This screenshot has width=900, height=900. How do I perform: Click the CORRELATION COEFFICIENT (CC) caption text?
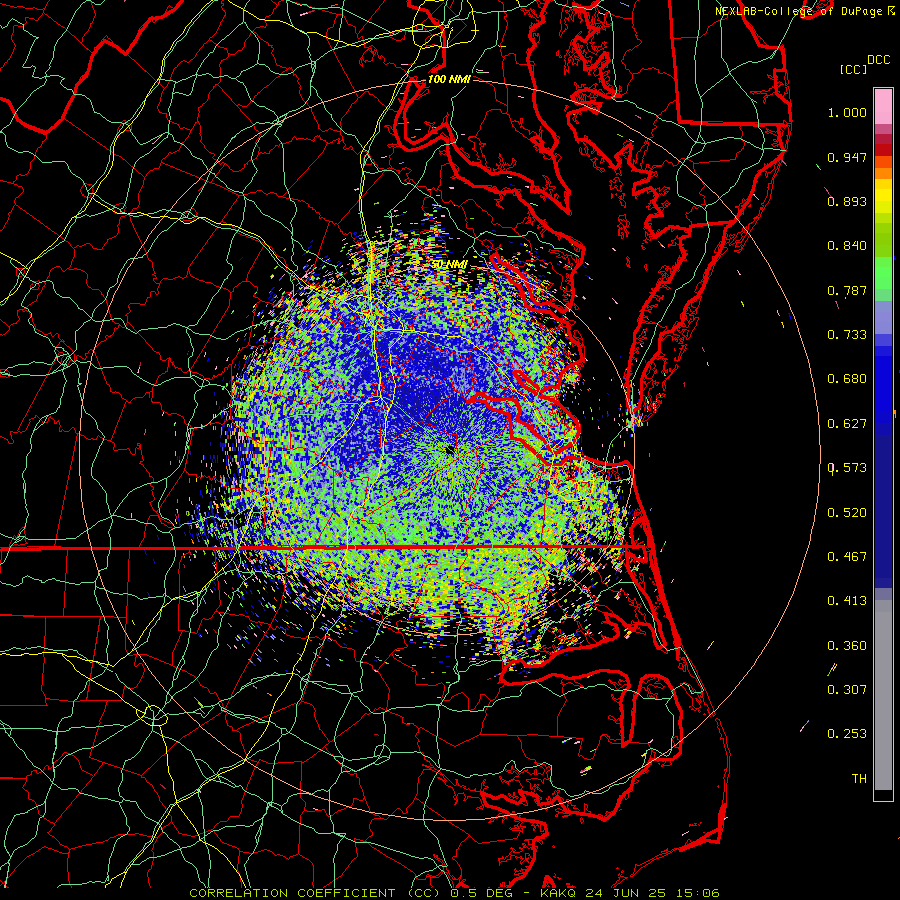317,893
